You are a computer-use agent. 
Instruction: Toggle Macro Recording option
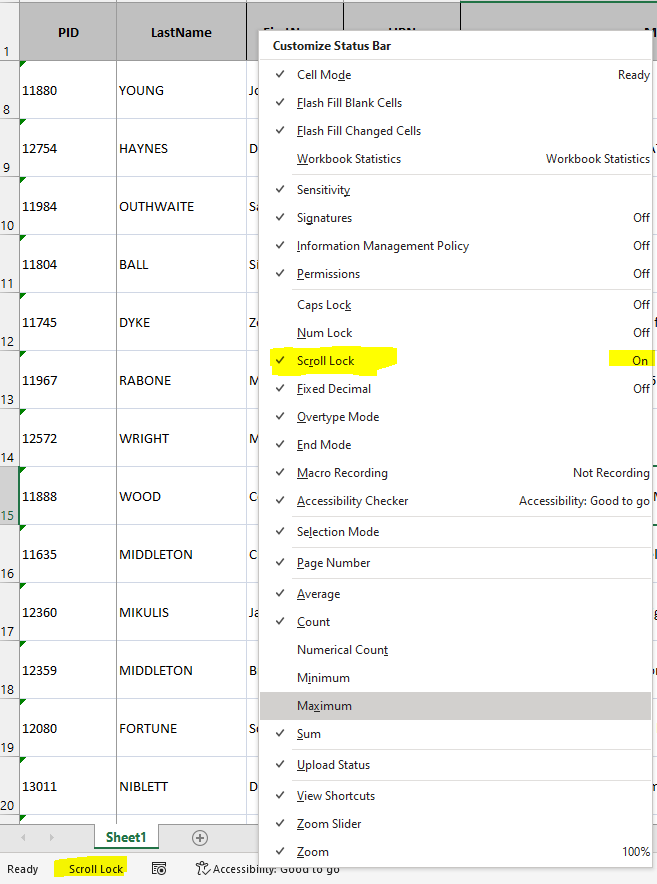click(x=456, y=473)
